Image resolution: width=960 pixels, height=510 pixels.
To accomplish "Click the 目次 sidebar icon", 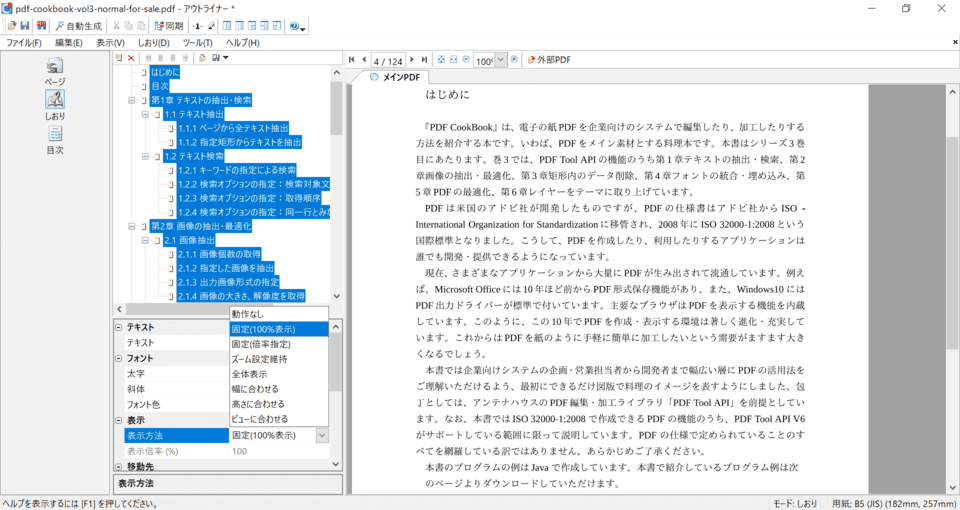I will 55,139.
